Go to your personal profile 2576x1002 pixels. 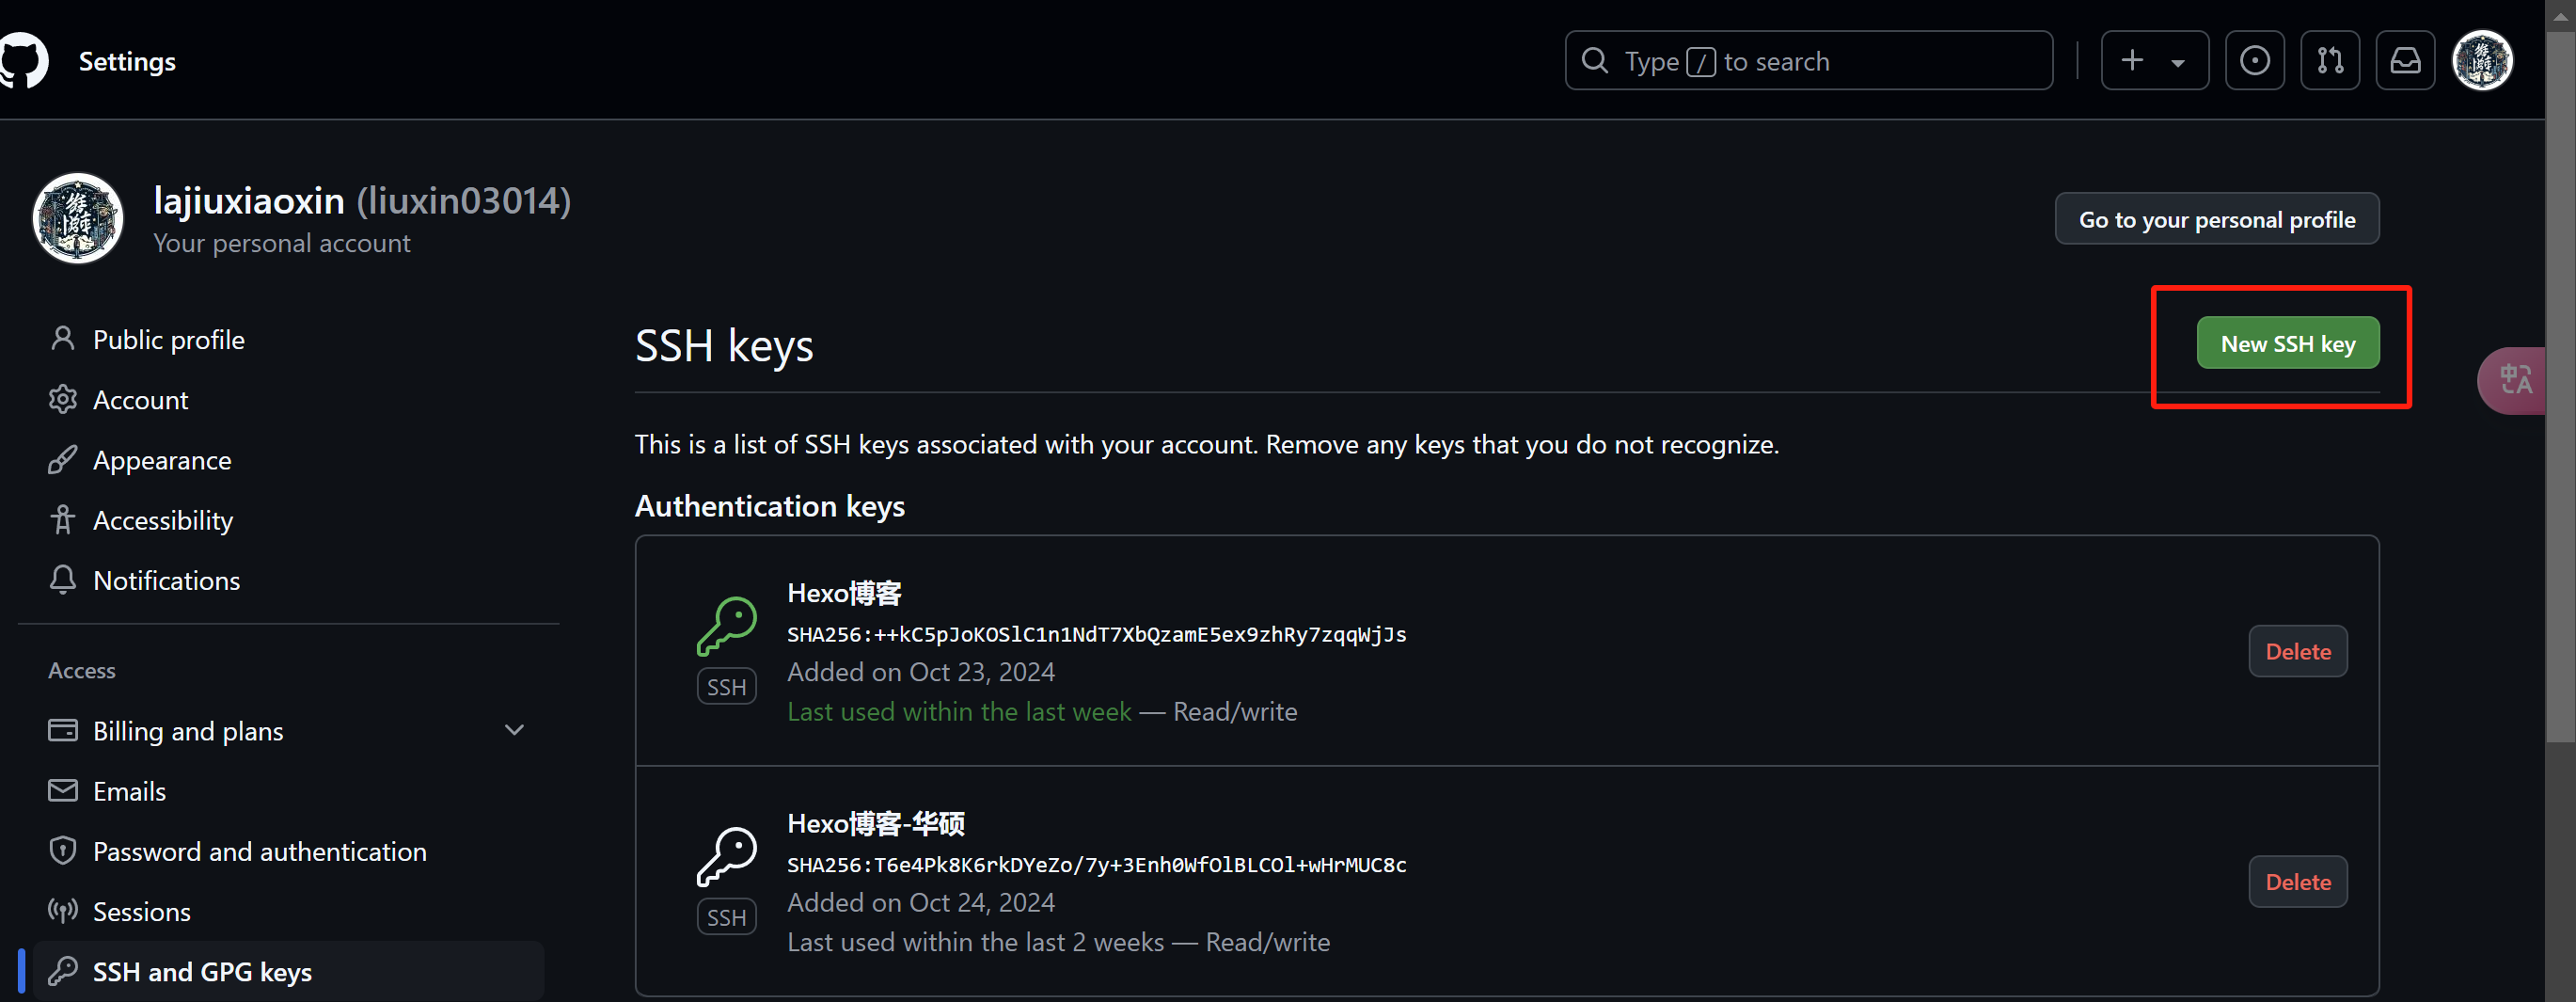point(2216,219)
